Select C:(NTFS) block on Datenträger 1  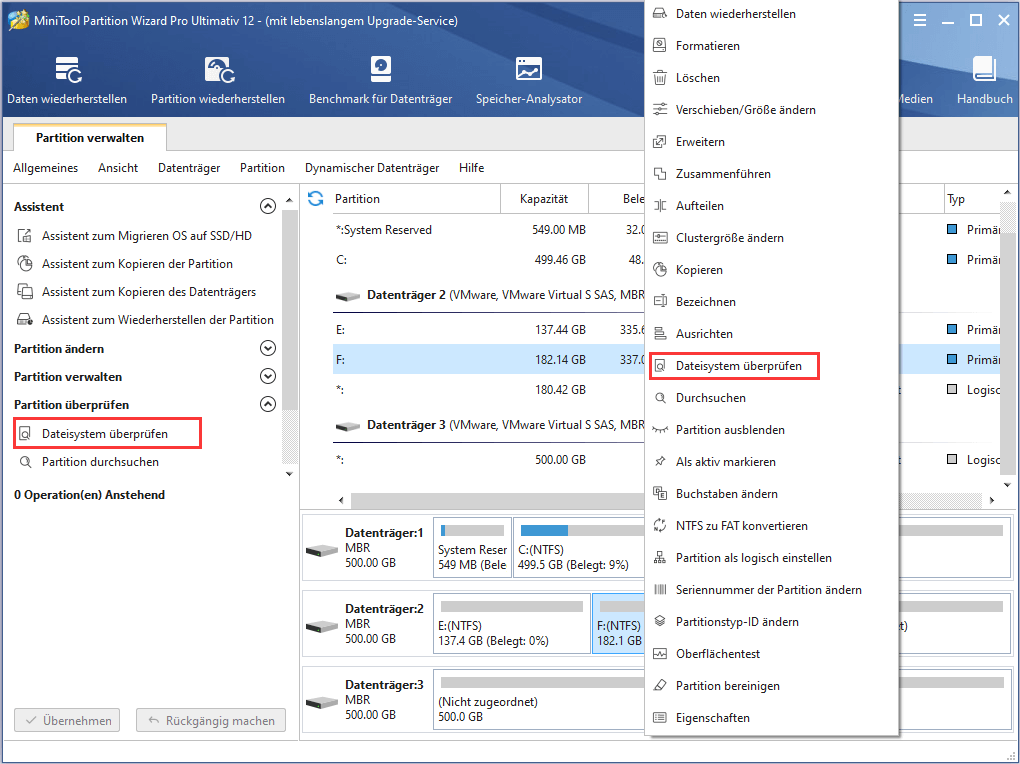point(579,547)
